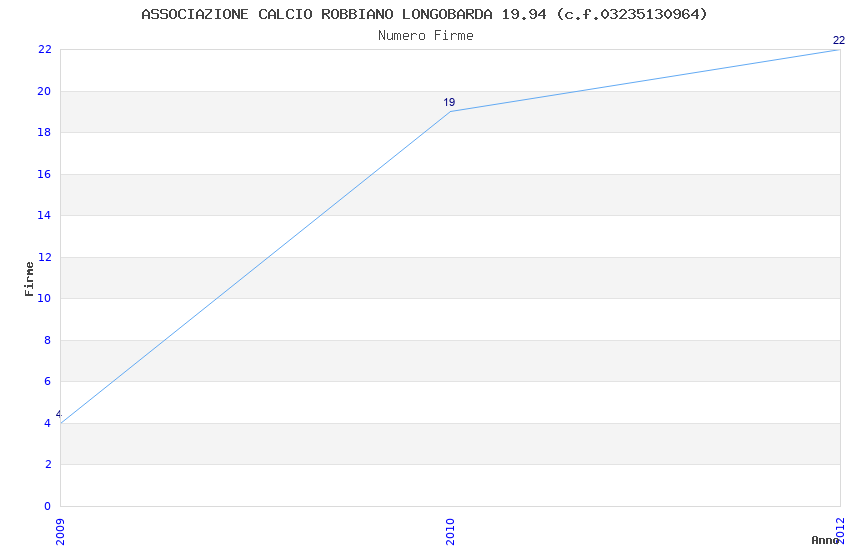Click the x-axis title Anno
Viewport: 850px width, 550px height.
coord(825,540)
